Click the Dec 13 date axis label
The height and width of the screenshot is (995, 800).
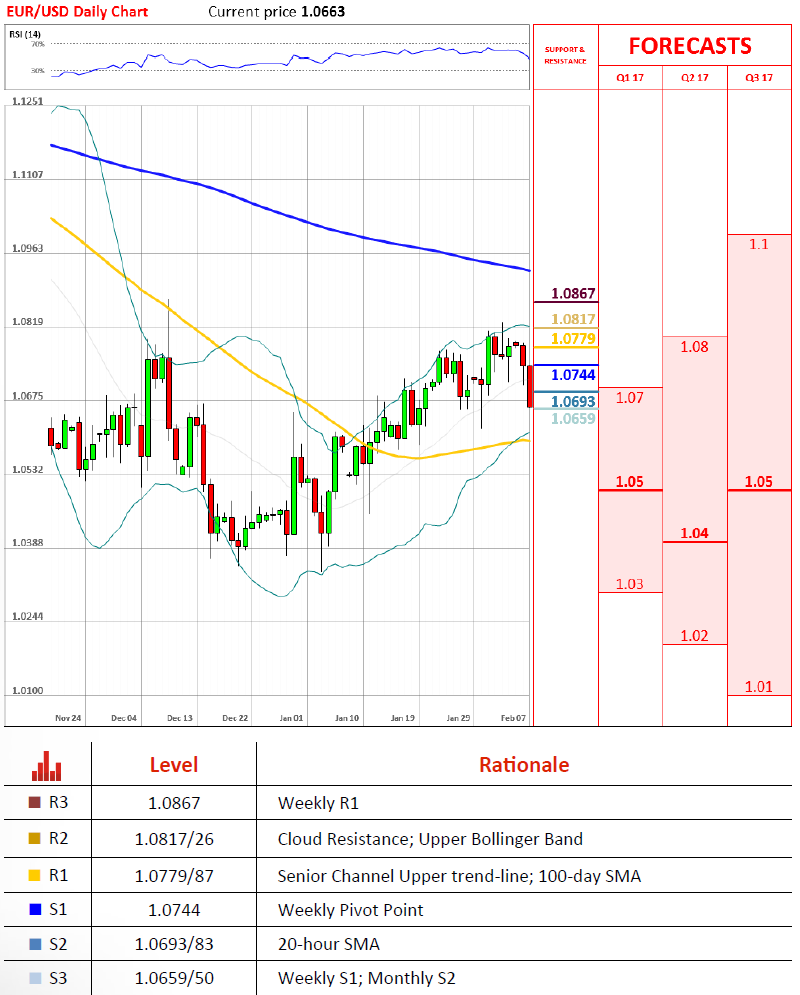pos(180,718)
